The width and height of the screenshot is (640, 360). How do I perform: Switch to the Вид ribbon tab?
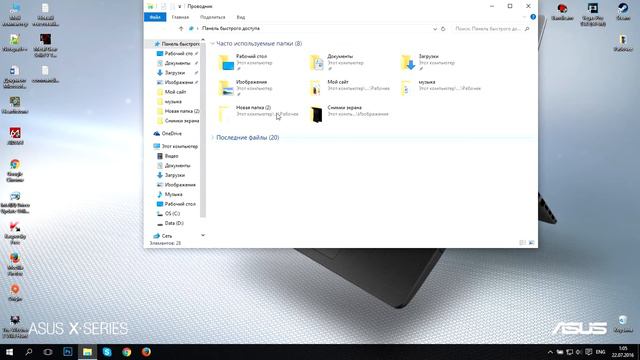click(x=241, y=17)
